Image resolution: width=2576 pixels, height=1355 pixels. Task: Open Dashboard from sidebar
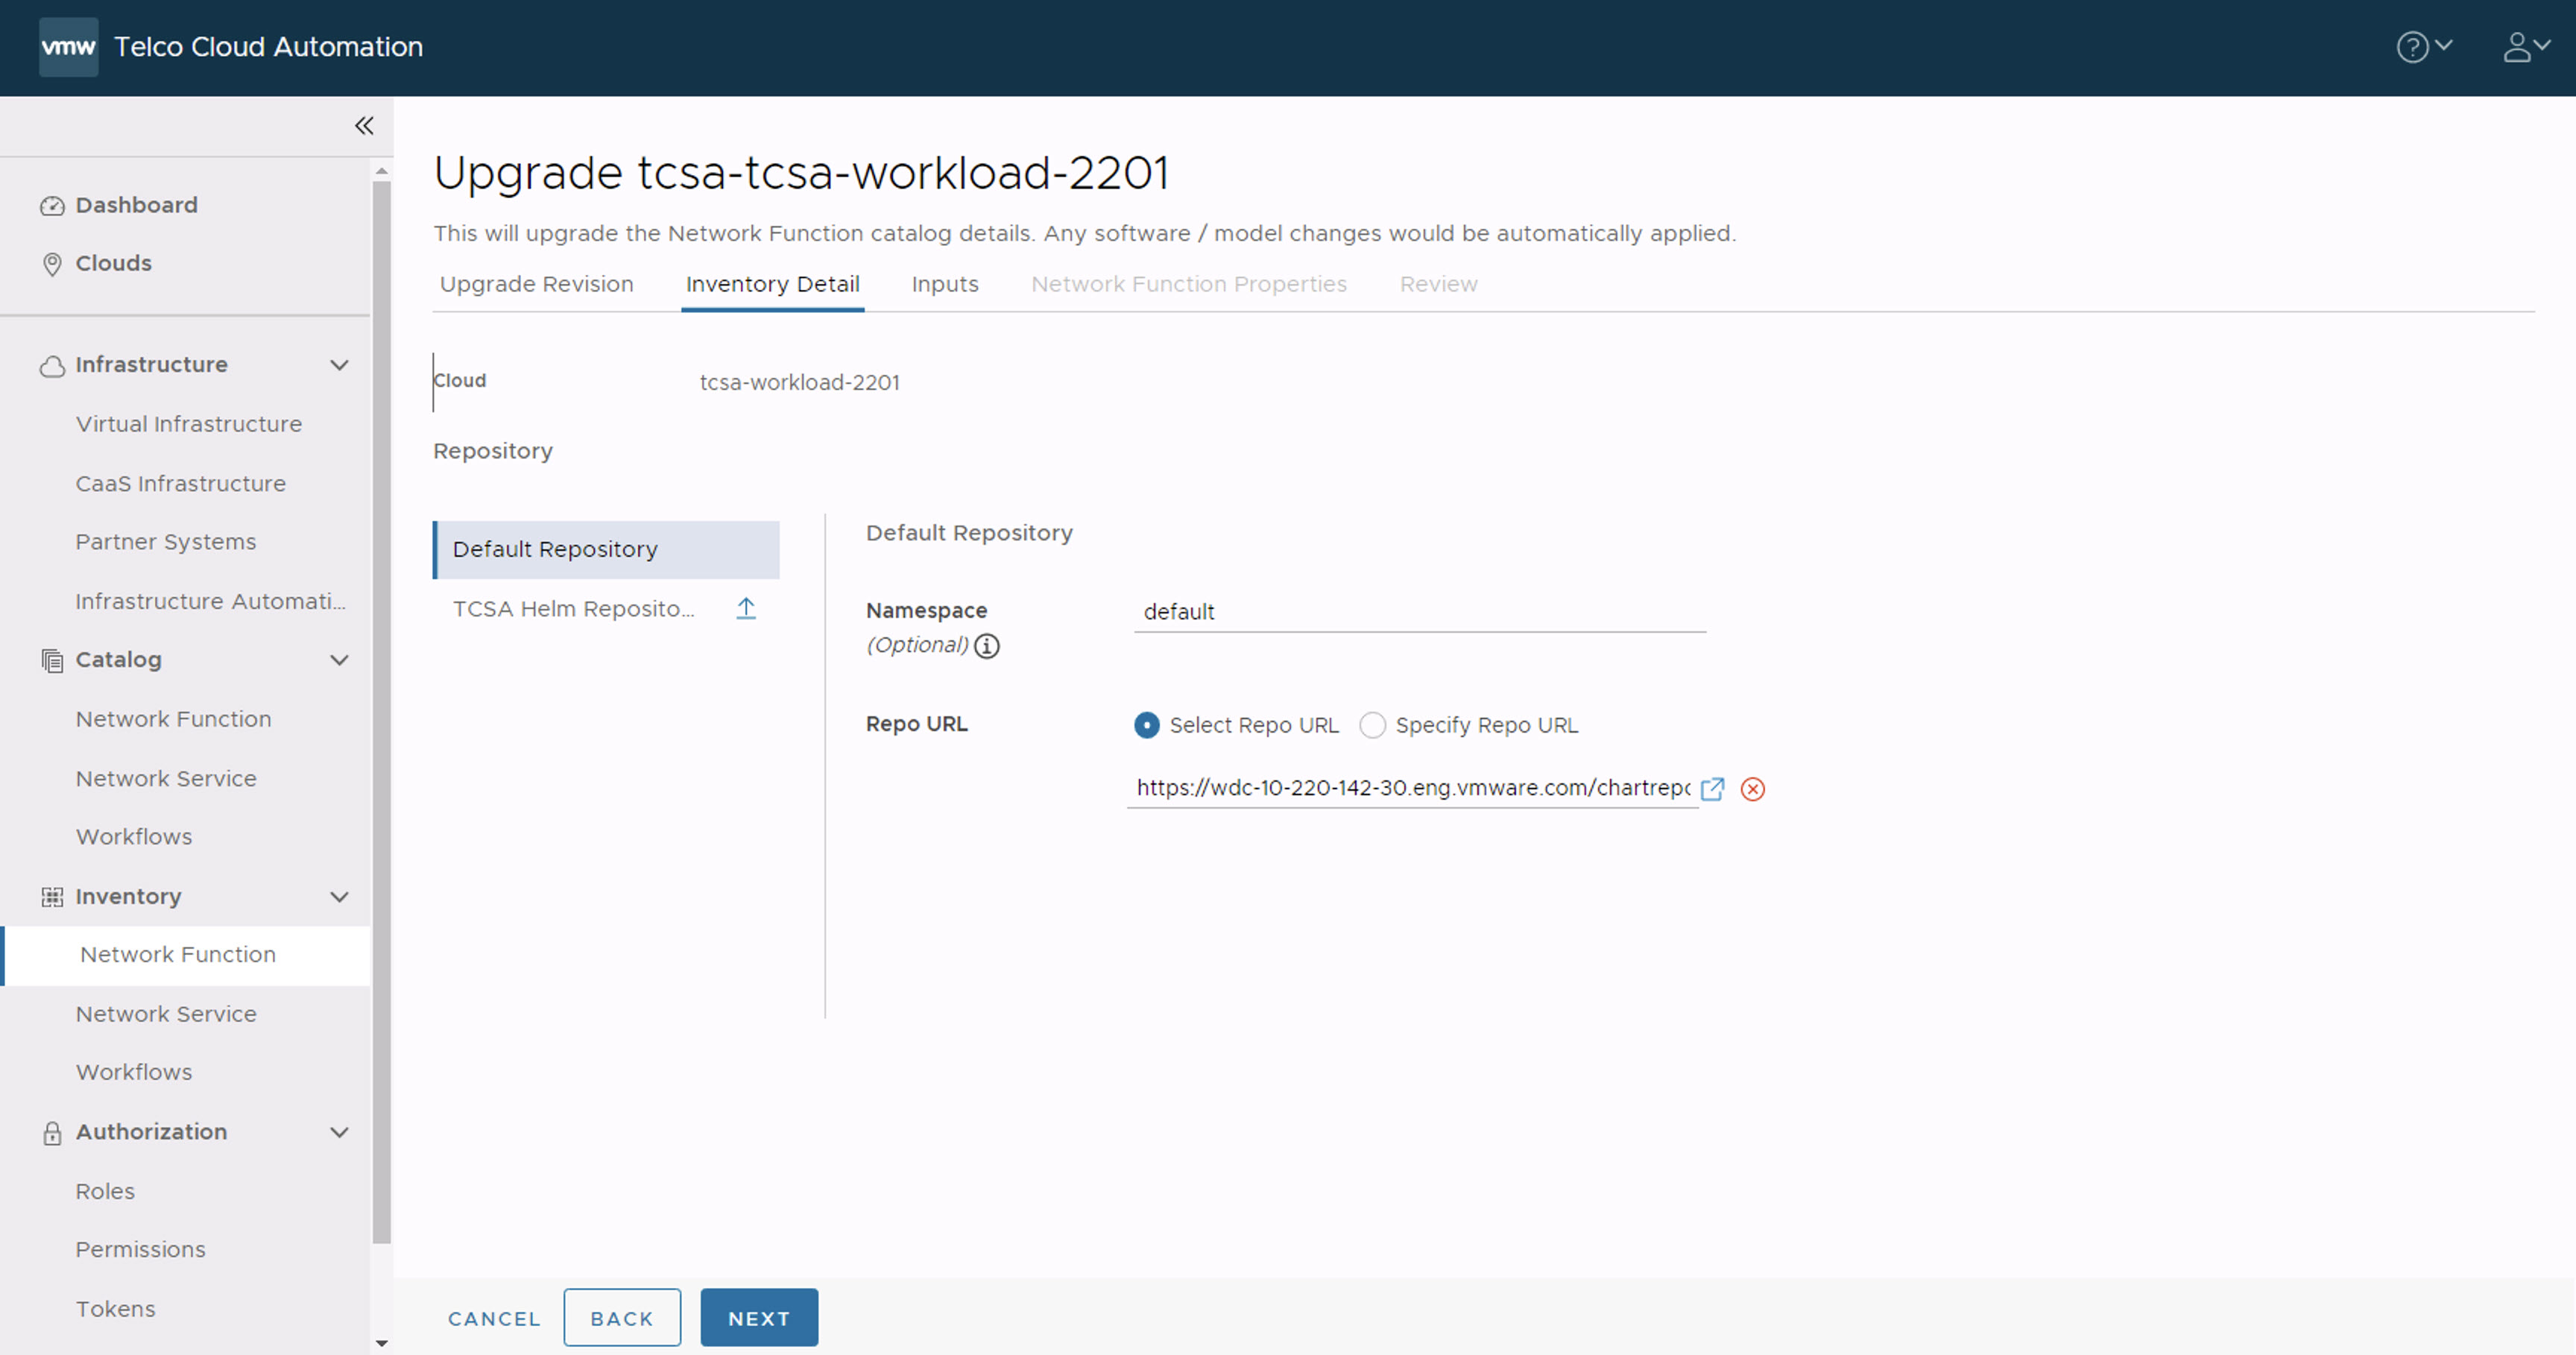pyautogui.click(x=136, y=205)
